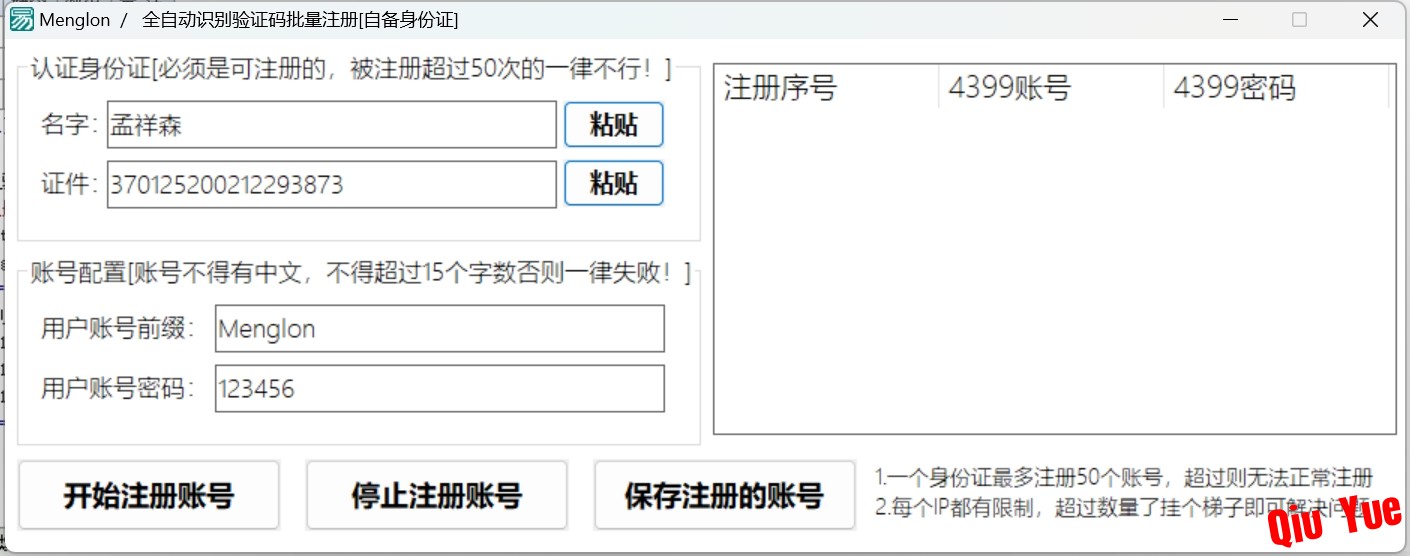Click the 用户账号密码 input field
1410x556 pixels.
(x=440, y=388)
